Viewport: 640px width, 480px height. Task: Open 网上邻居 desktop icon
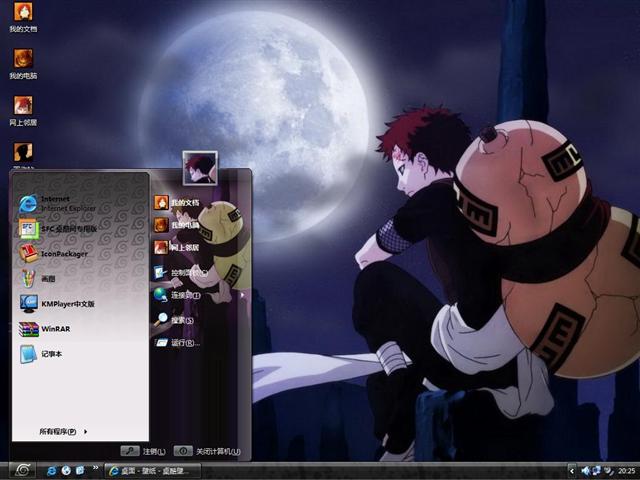coord(23,111)
